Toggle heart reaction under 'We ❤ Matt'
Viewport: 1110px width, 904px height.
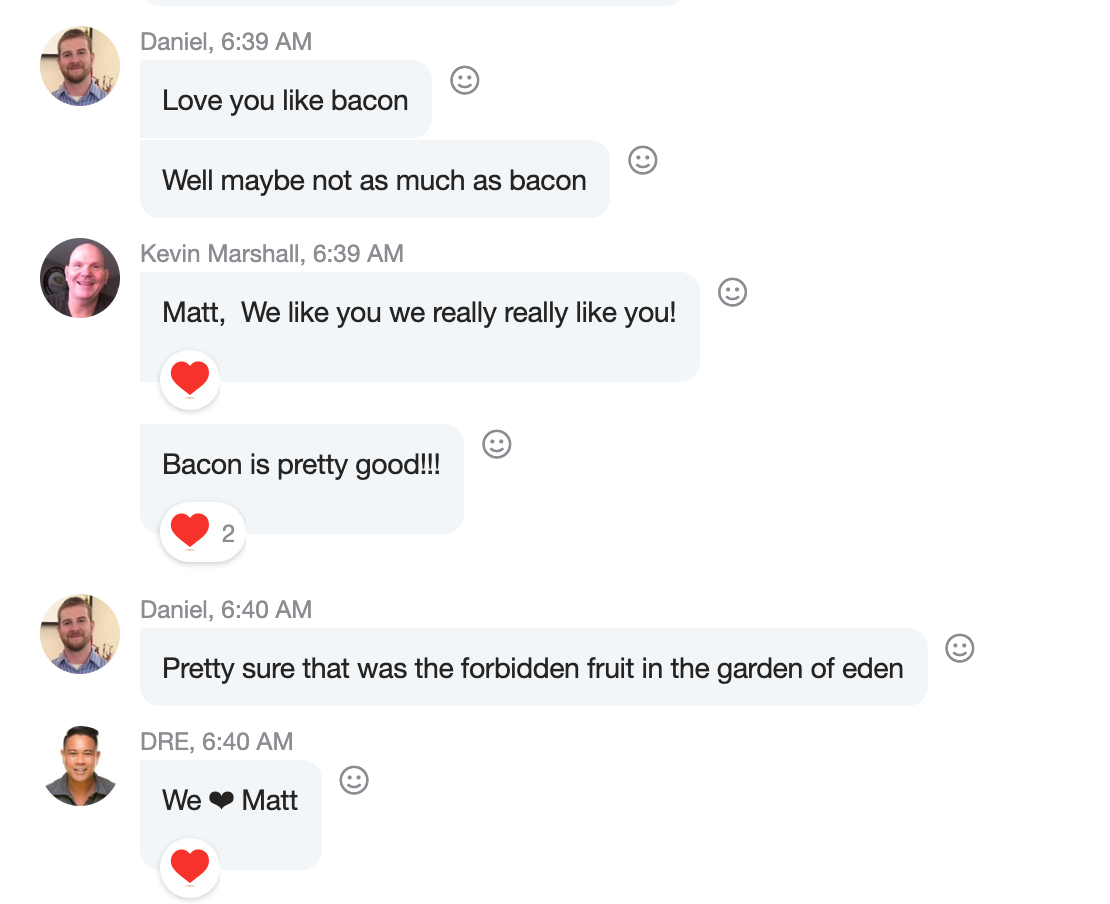(x=190, y=867)
